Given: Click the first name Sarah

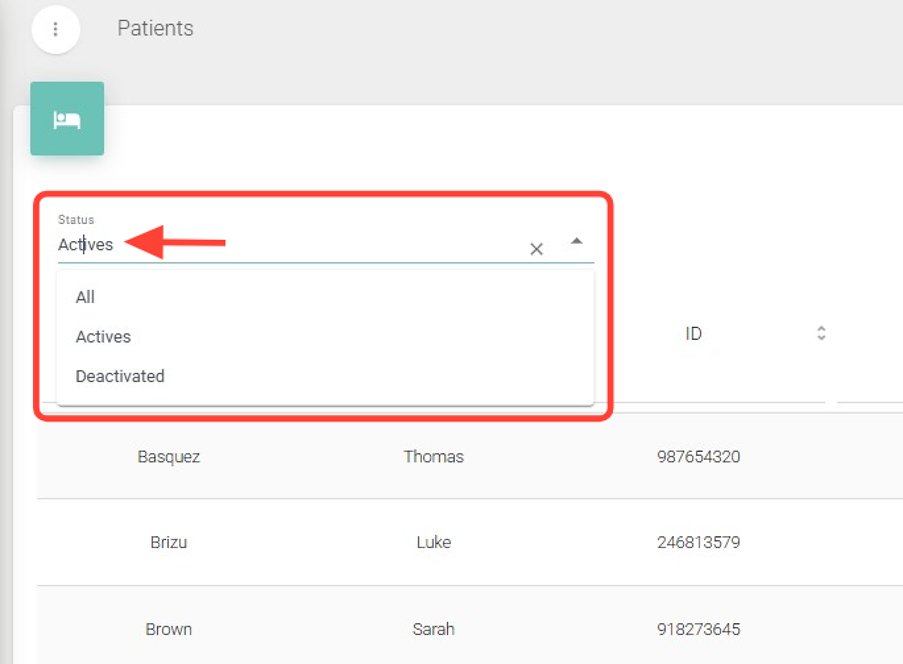Looking at the screenshot, I should coord(434,629).
